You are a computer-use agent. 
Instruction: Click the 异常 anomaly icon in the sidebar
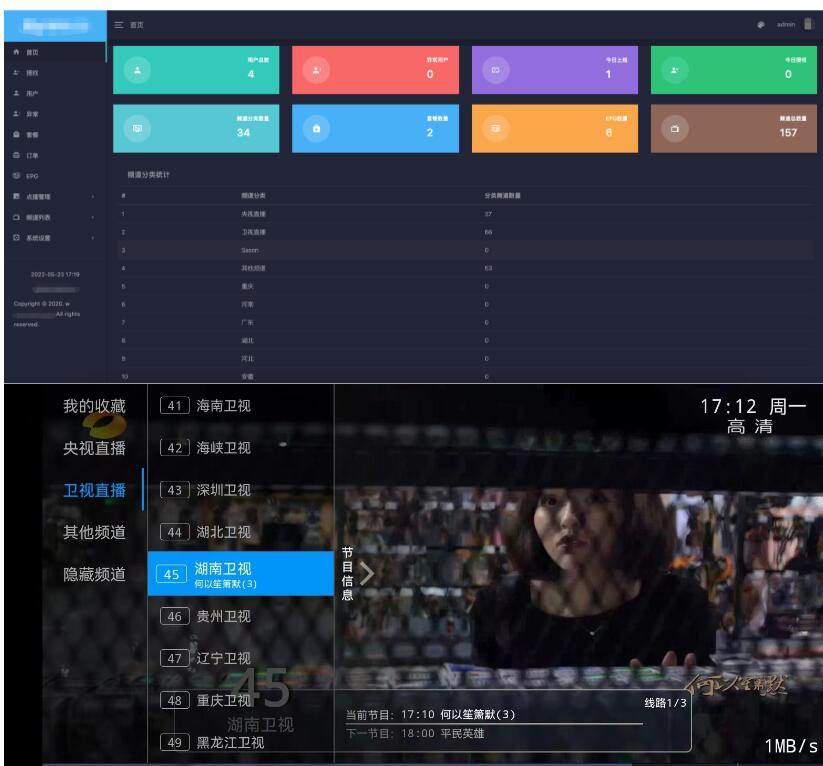(16, 113)
